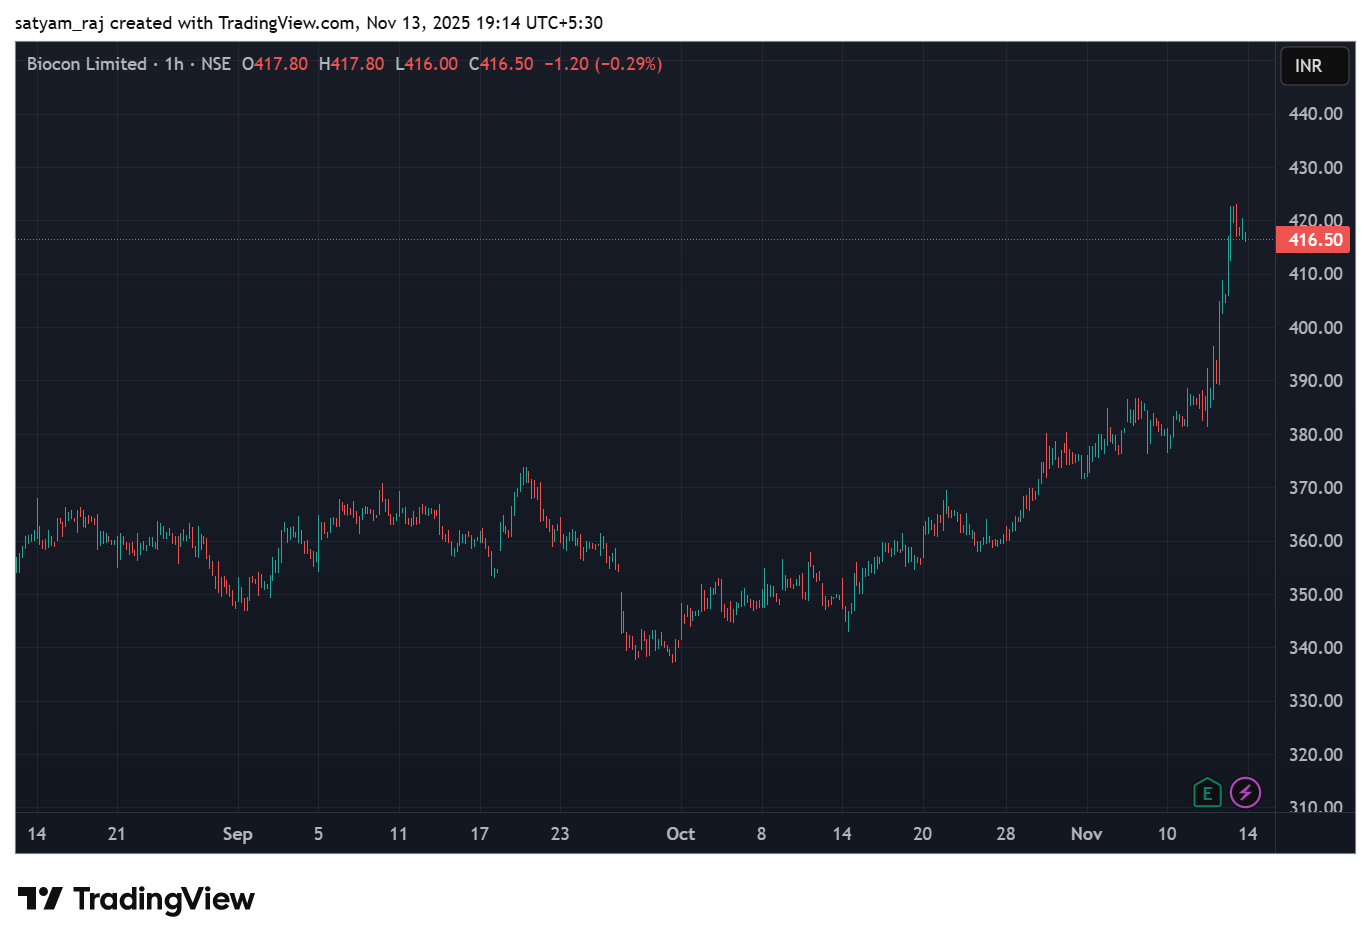Screen dimensions: 1371x944
Task: Click the 14 date label near Nov
Action: pyautogui.click(x=1247, y=833)
